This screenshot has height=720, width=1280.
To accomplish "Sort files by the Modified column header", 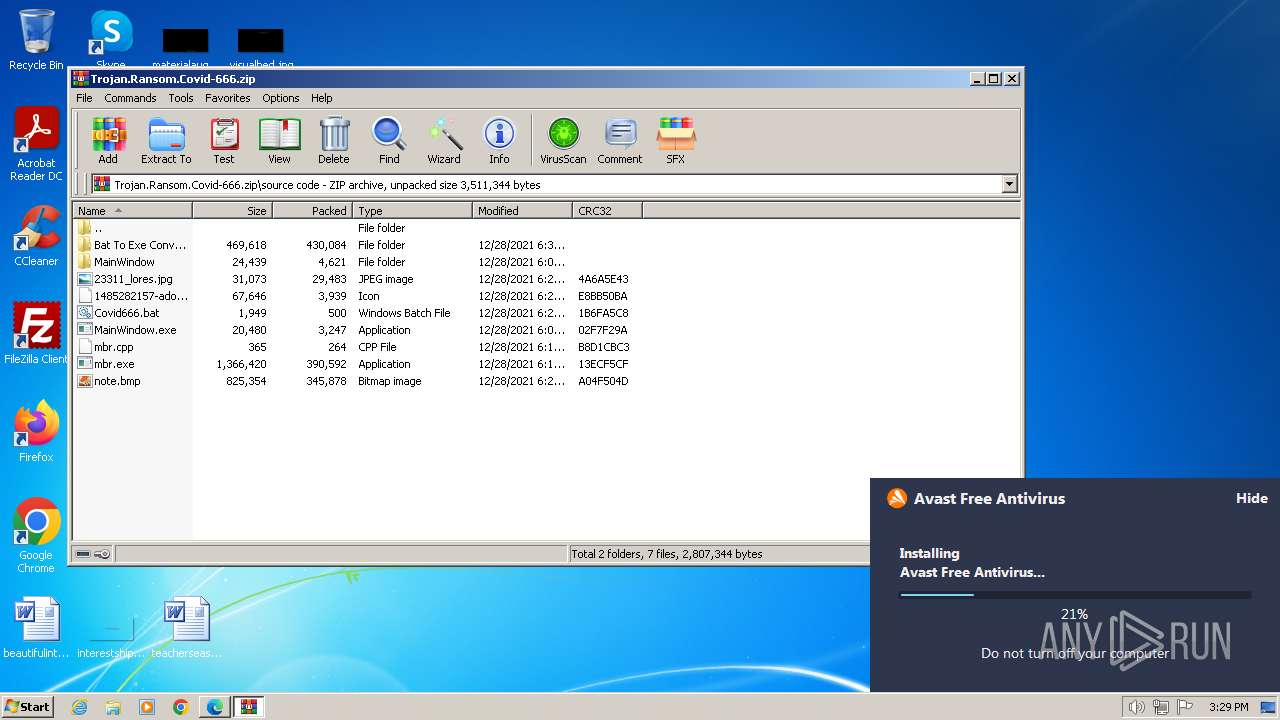I will [522, 211].
